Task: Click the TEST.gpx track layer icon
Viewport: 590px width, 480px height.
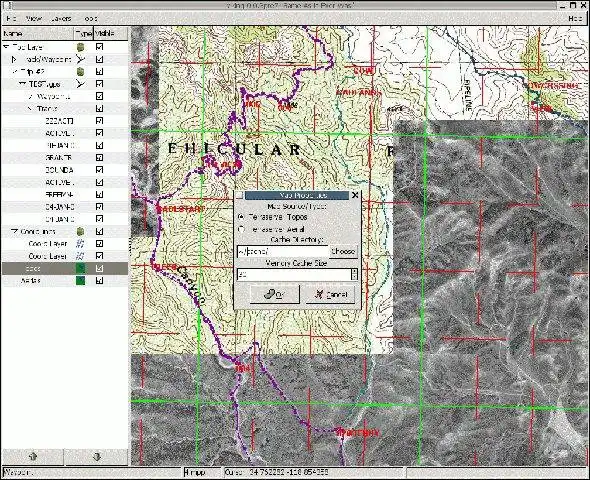Action: (x=80, y=84)
